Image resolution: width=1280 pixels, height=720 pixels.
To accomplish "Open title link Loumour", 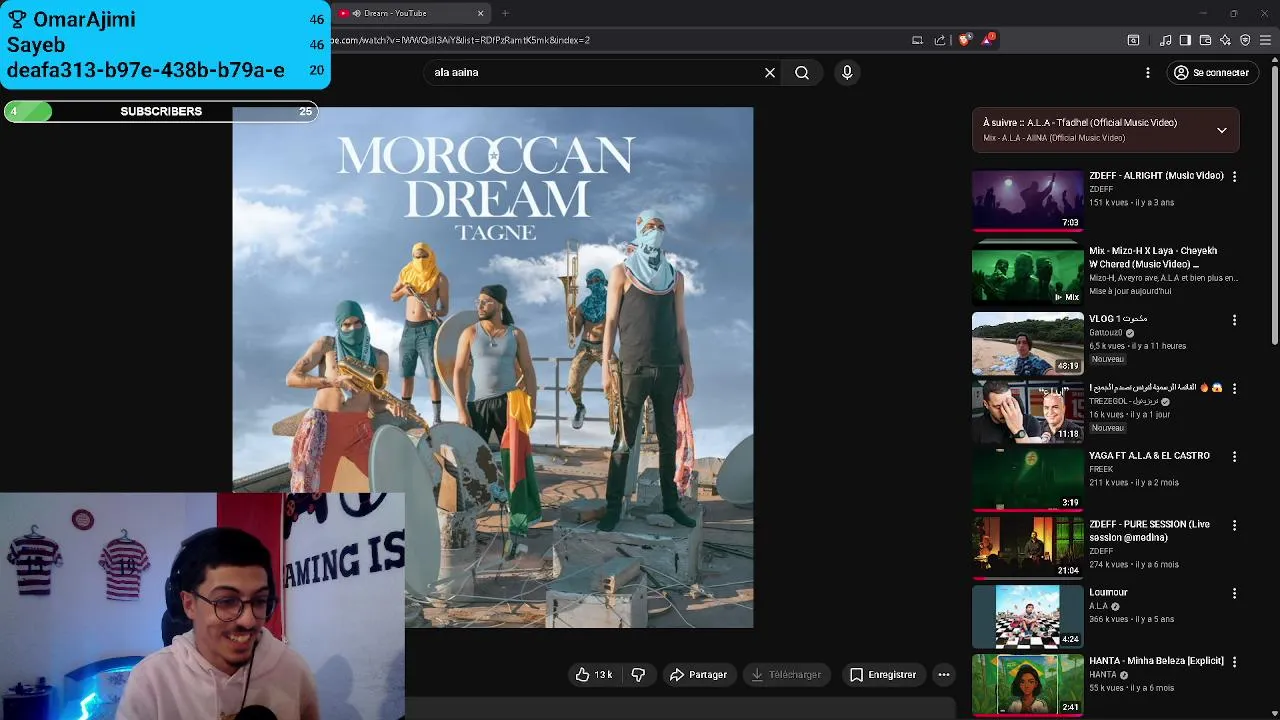I will coord(1108,593).
